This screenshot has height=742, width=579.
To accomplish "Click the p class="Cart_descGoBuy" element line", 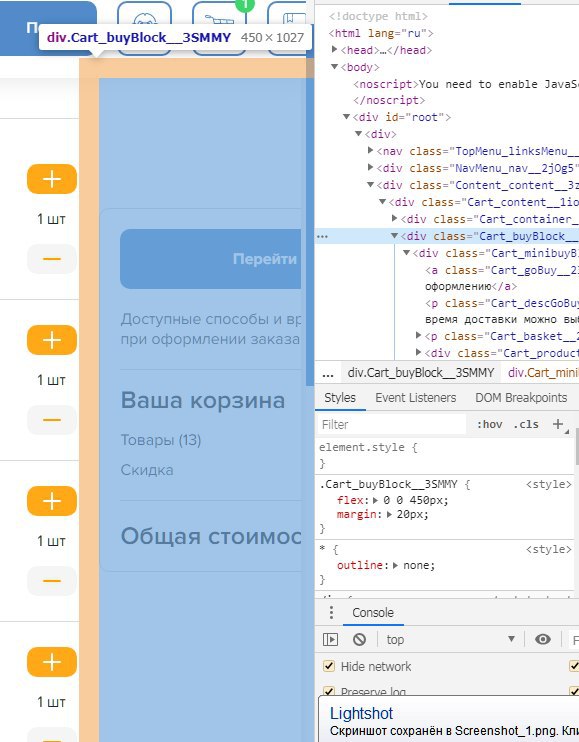I will click(x=501, y=303).
